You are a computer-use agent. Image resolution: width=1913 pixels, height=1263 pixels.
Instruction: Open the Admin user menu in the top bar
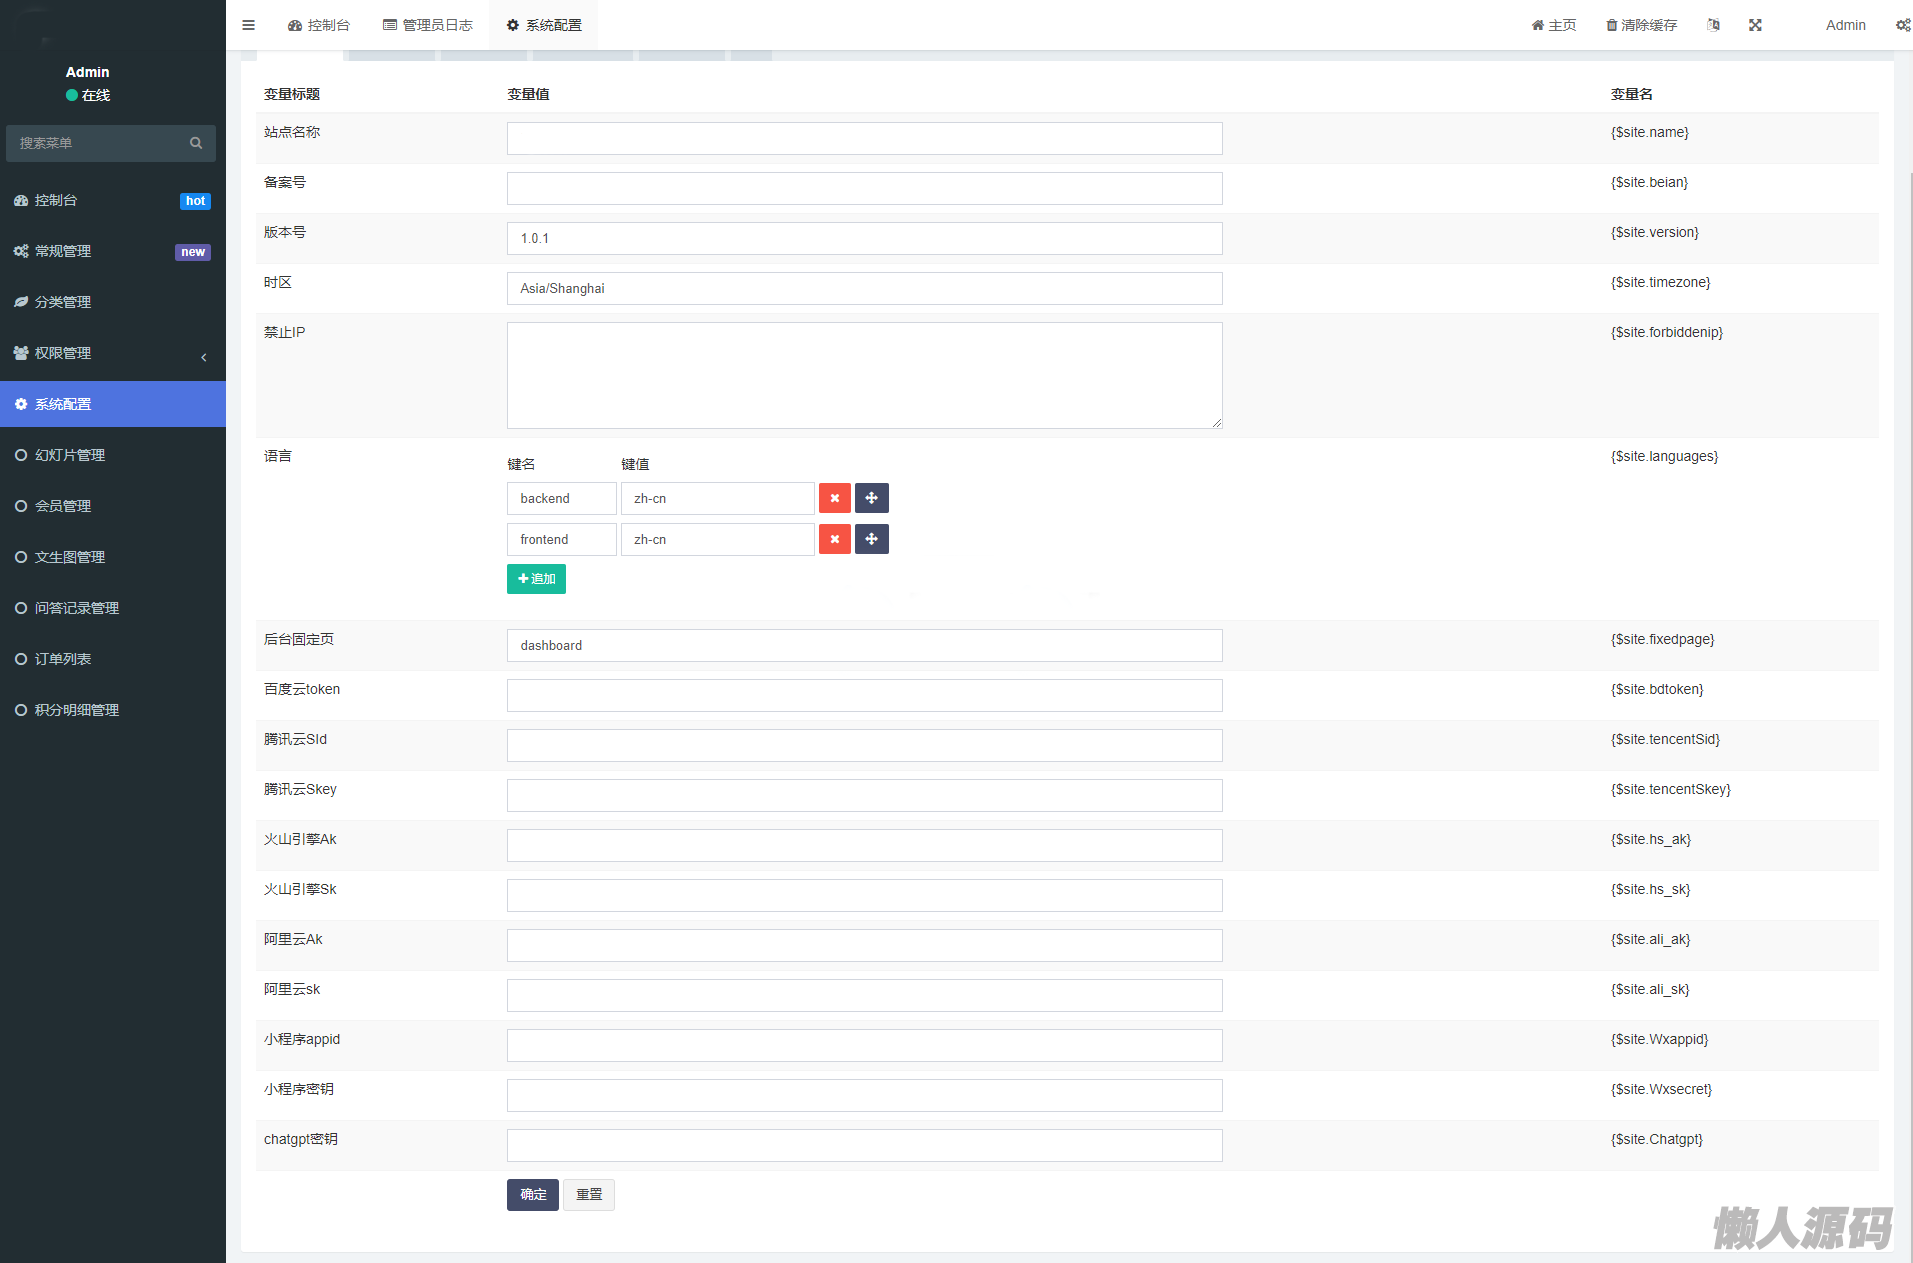coord(1846,25)
